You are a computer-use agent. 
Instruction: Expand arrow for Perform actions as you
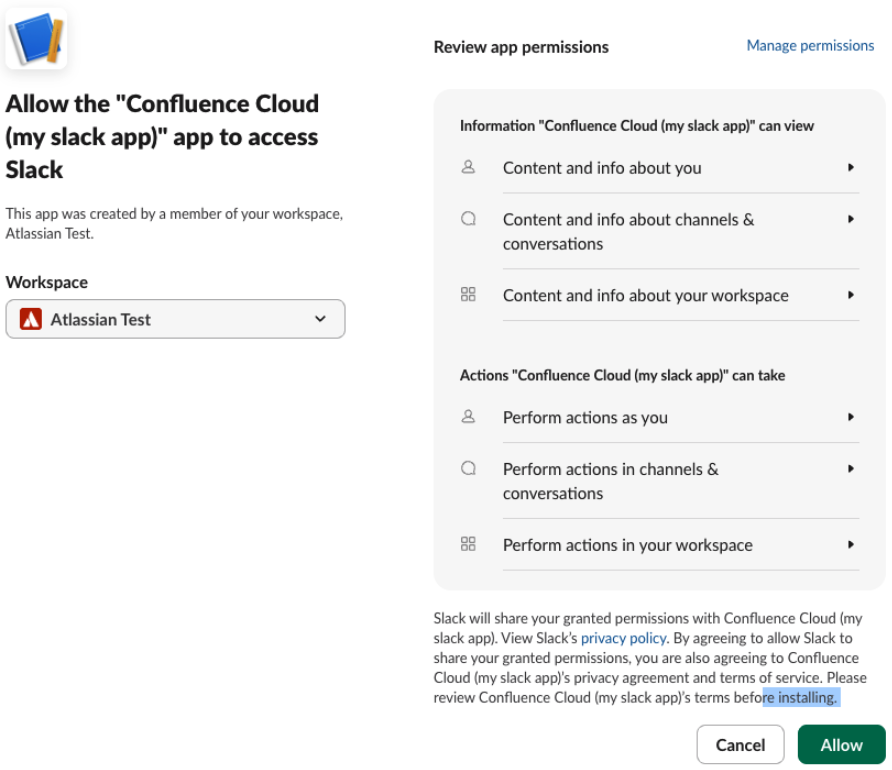[851, 417]
